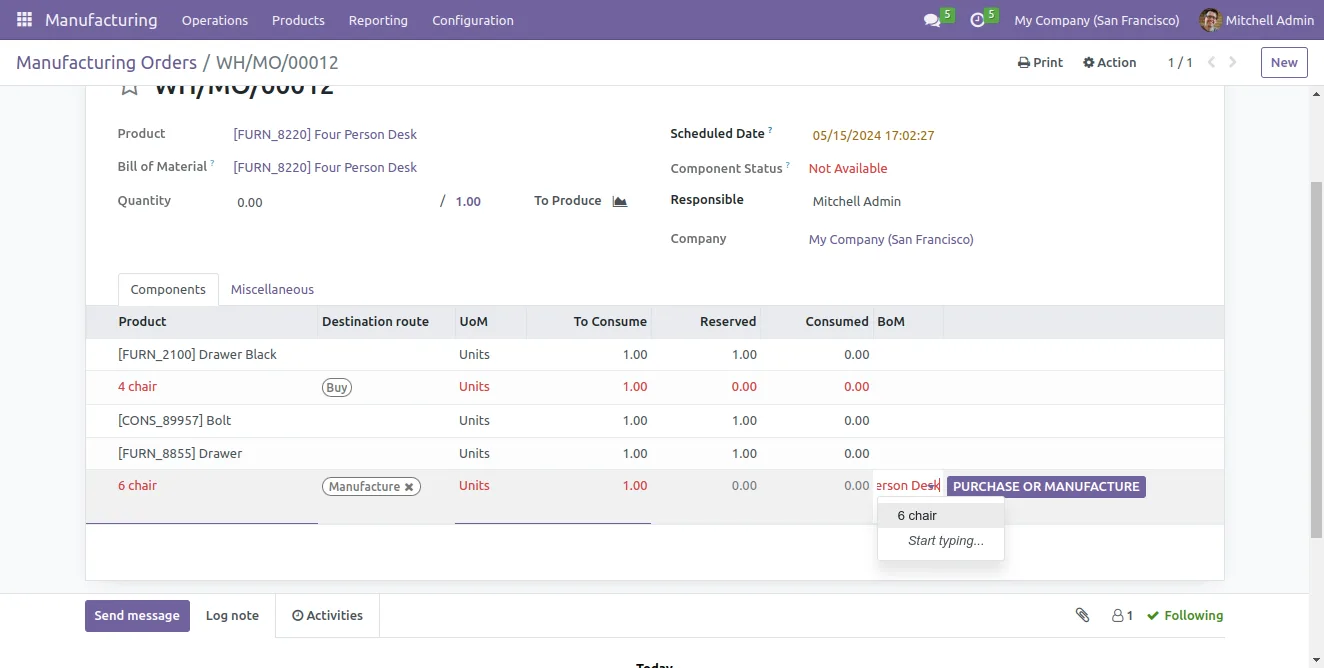Click the page vertical scrollbar
Viewport: 1324px width, 668px height.
tap(1316, 360)
